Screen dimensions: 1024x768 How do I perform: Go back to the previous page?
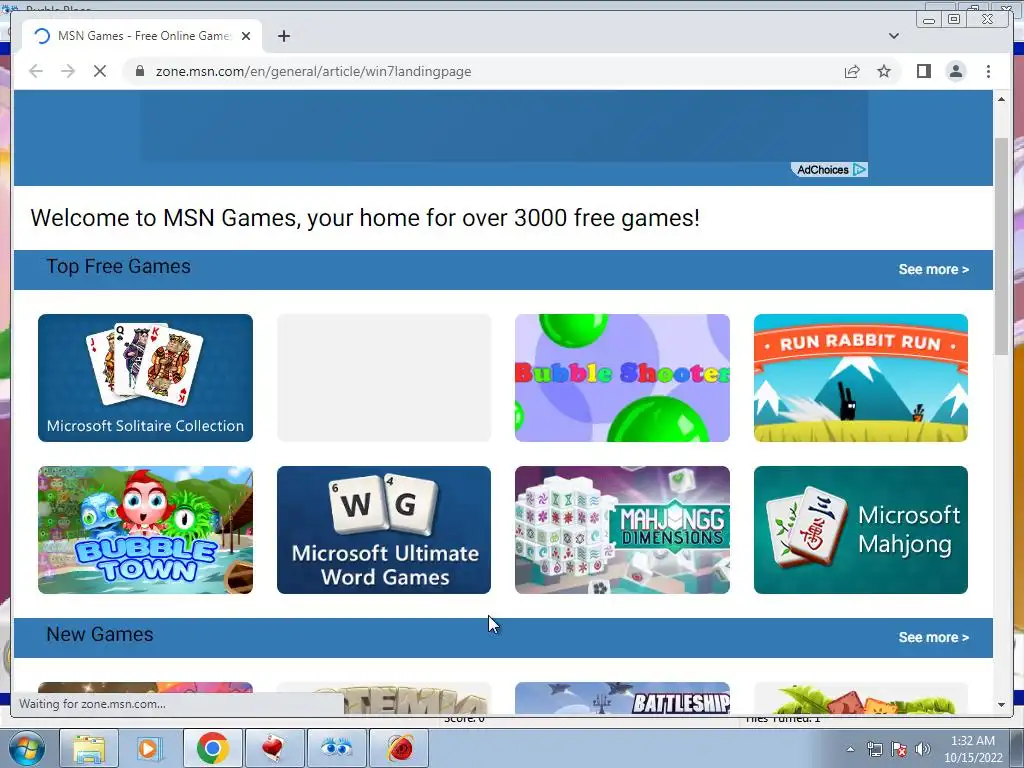[36, 71]
